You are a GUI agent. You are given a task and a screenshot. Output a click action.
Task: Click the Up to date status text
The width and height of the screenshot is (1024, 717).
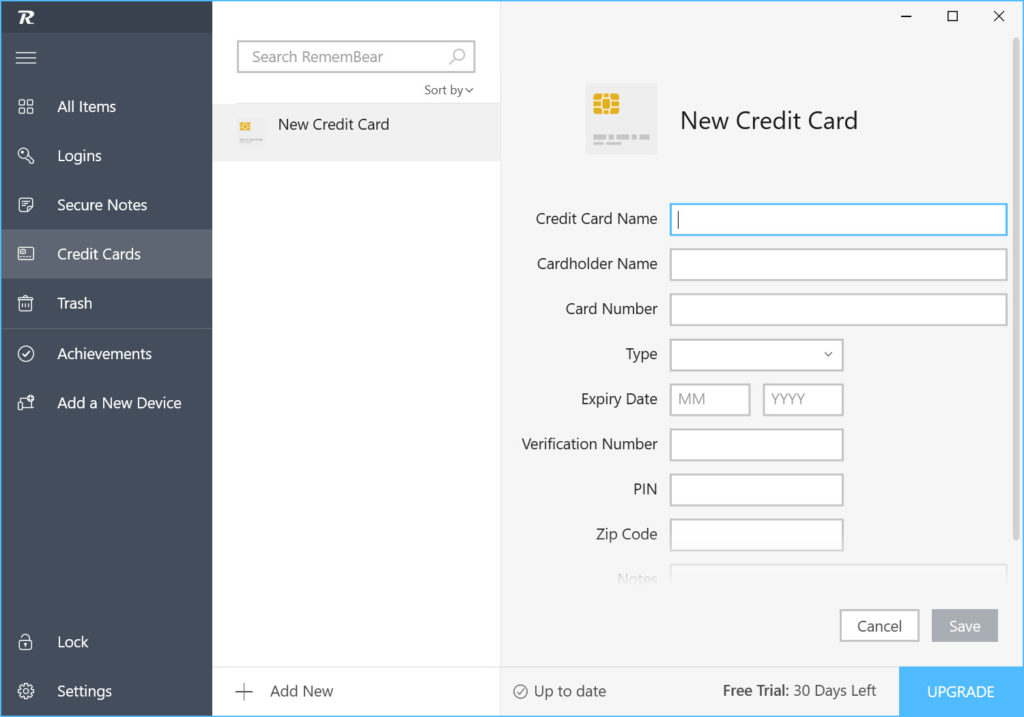[570, 691]
